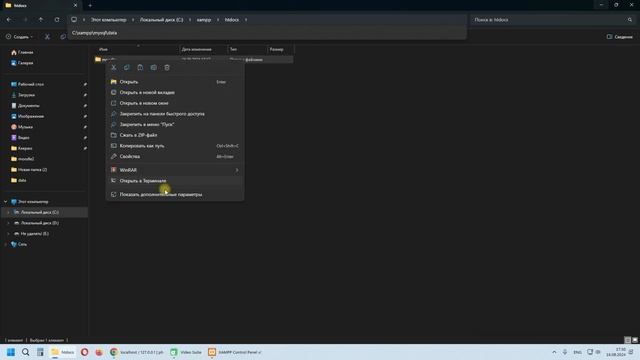Open the Документы quick access folder
640x360 pixels.
(x=29, y=105)
